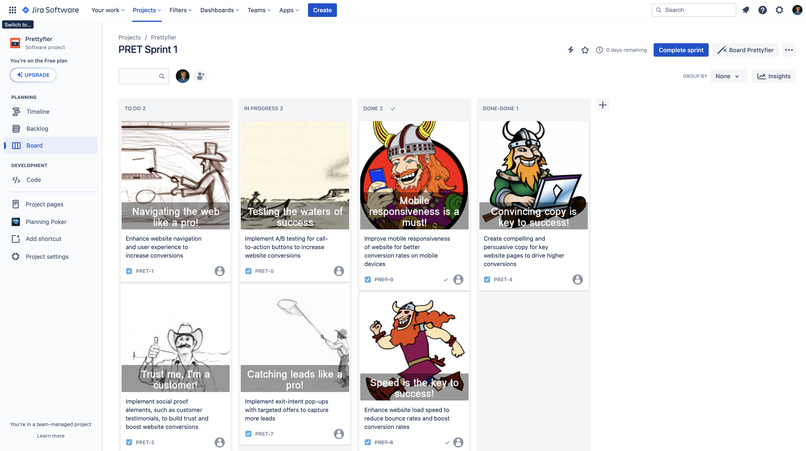This screenshot has height=451, width=806.
Task: Click the unassigned avatar on PRET-2 card
Action: tap(219, 442)
